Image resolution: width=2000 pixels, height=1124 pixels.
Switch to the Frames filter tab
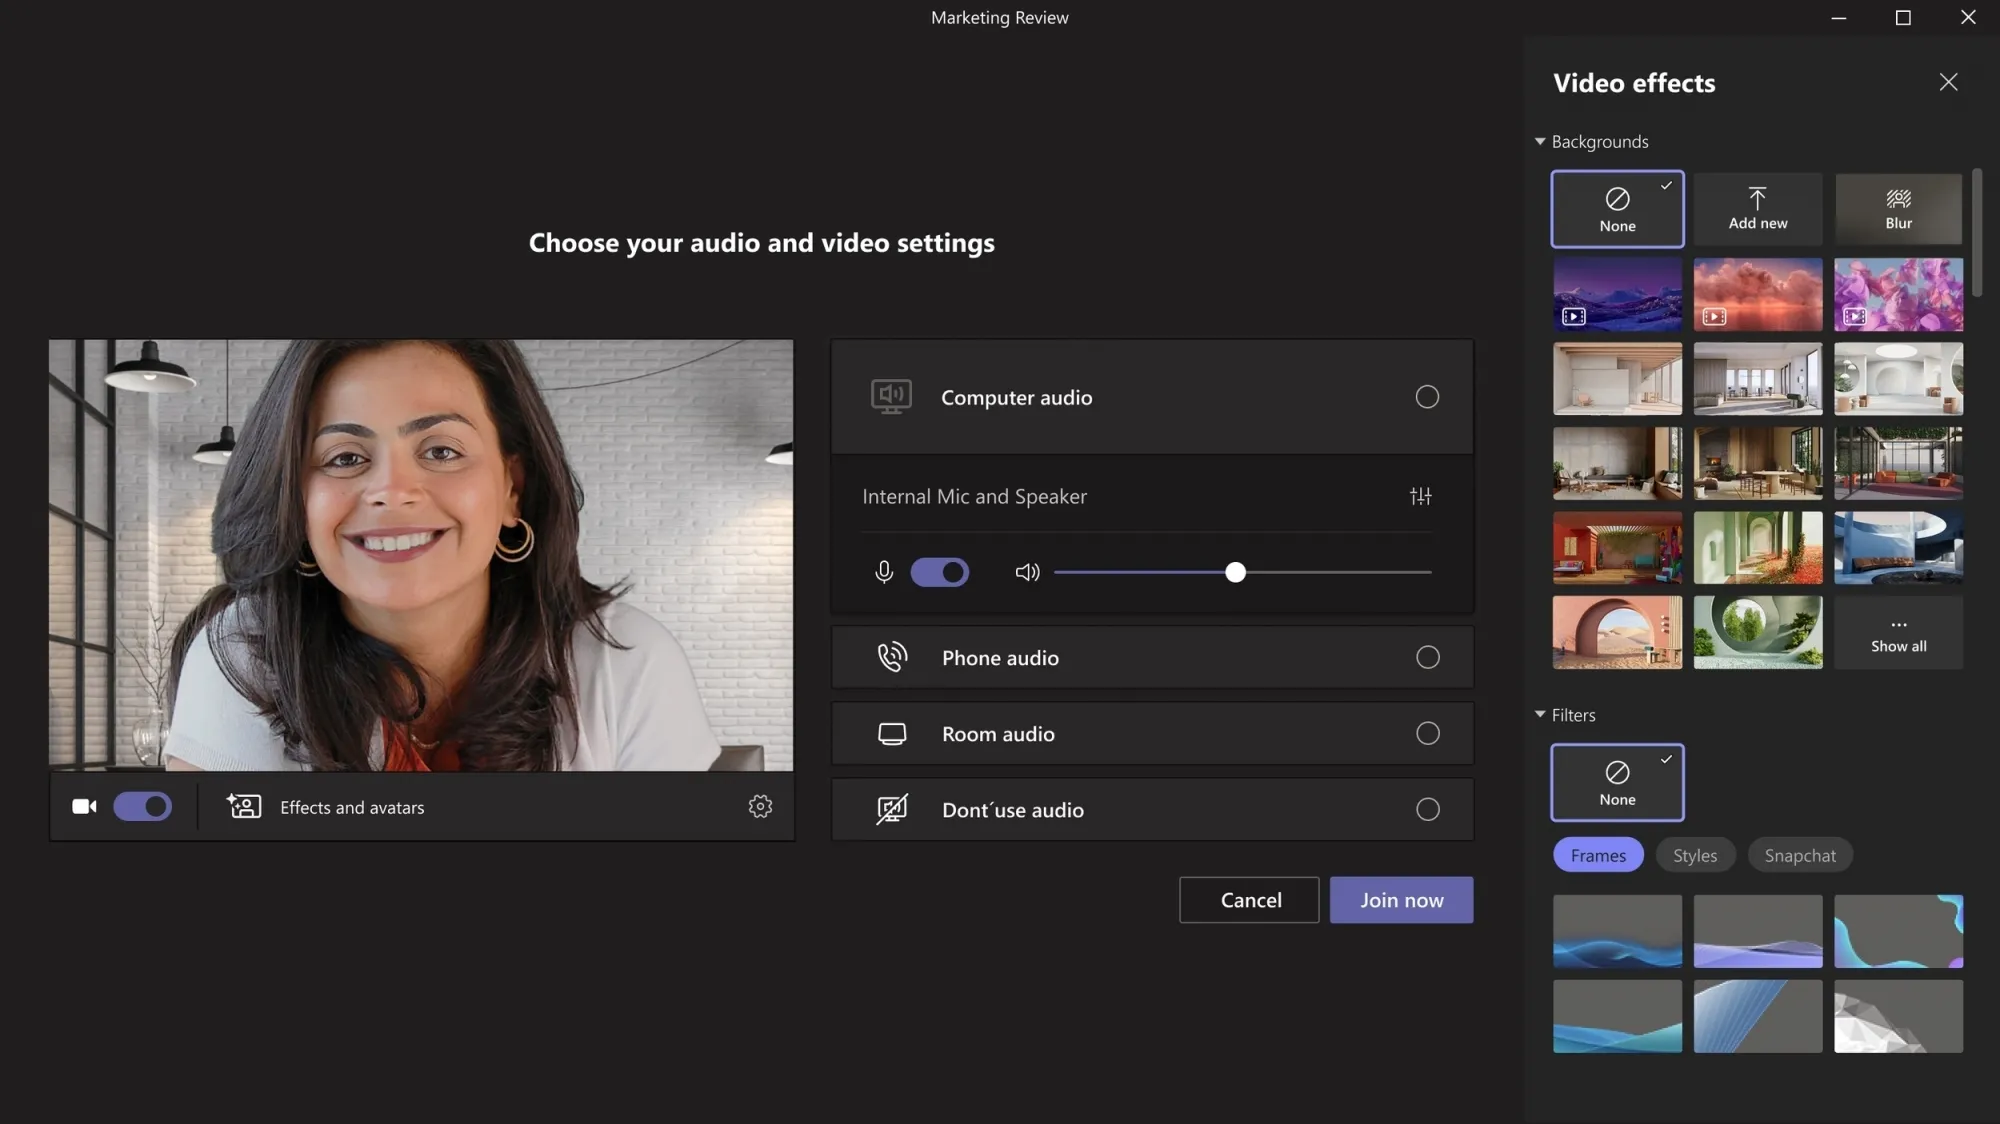pos(1598,855)
